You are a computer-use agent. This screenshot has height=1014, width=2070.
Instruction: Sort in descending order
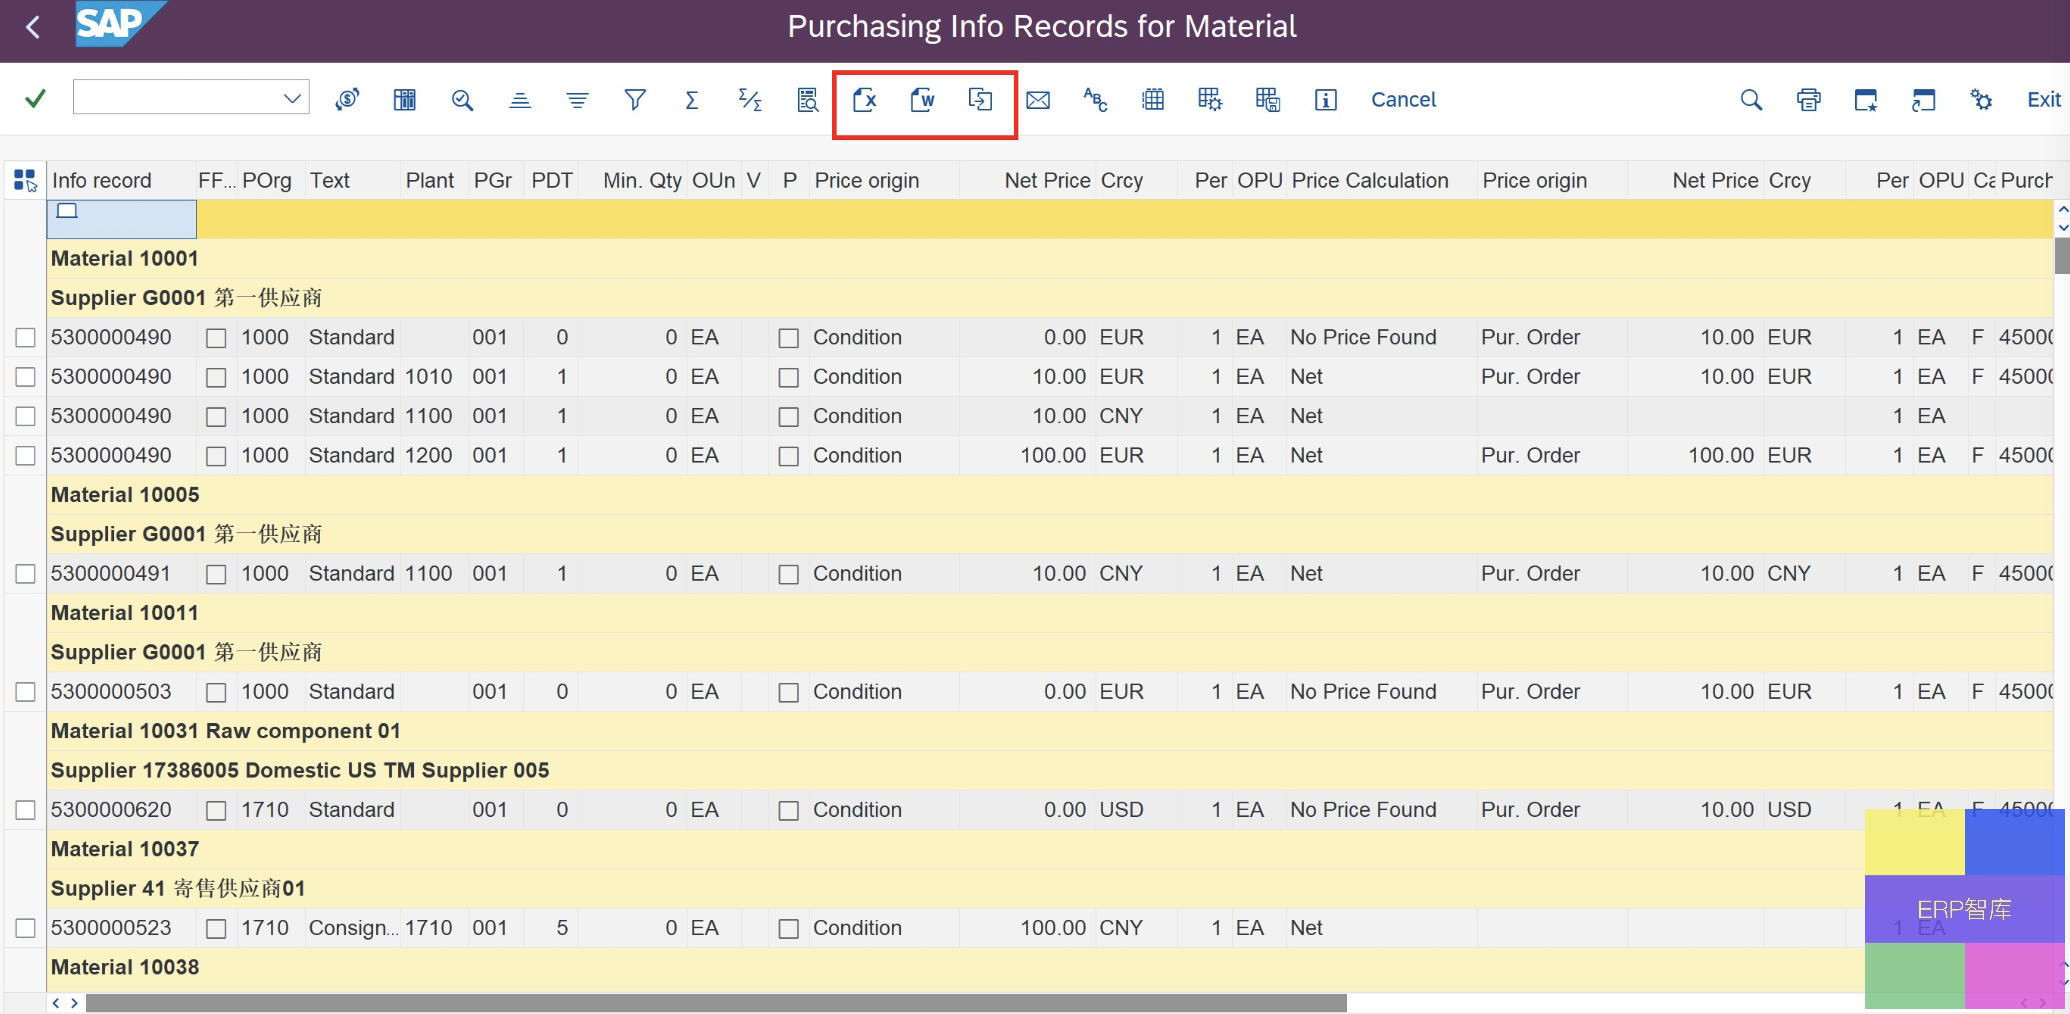[x=577, y=99]
